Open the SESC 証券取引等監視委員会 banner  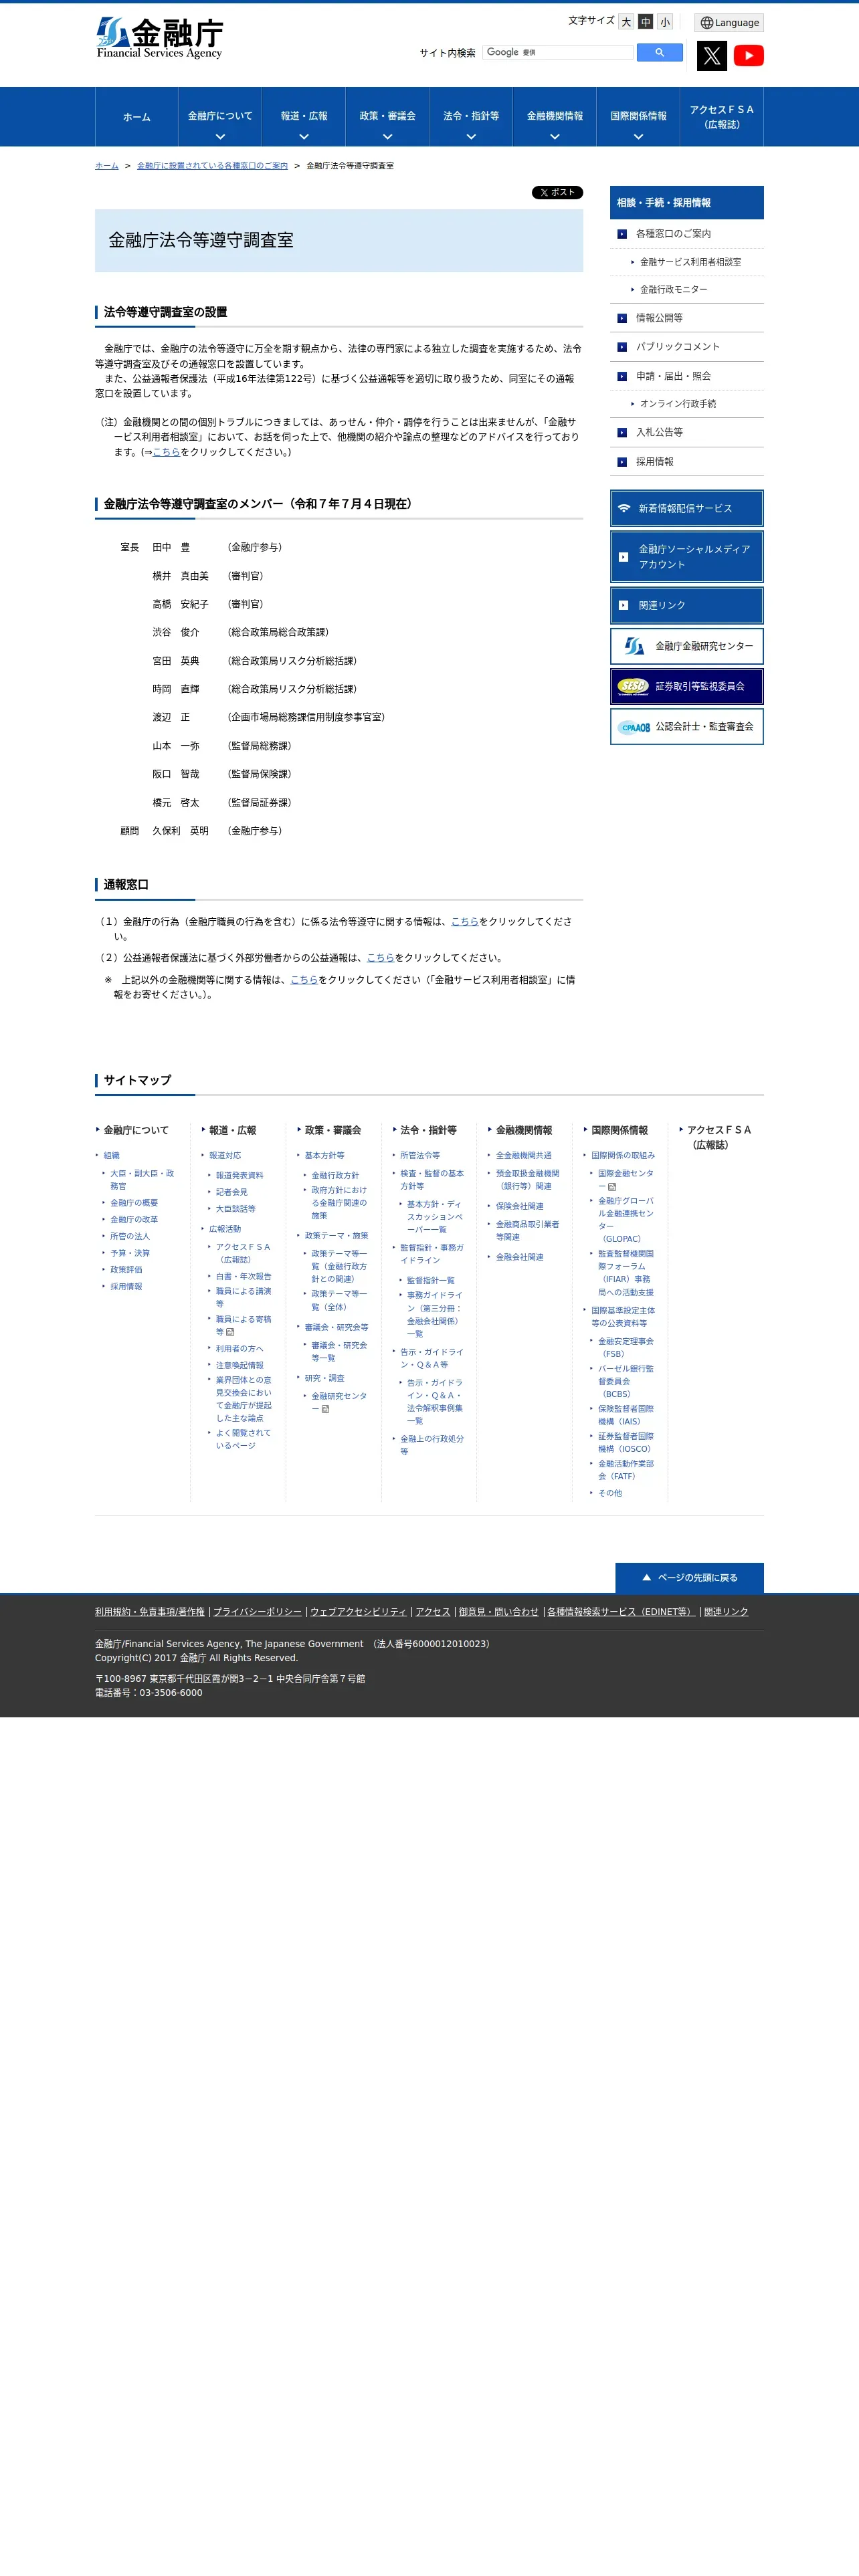pos(687,686)
